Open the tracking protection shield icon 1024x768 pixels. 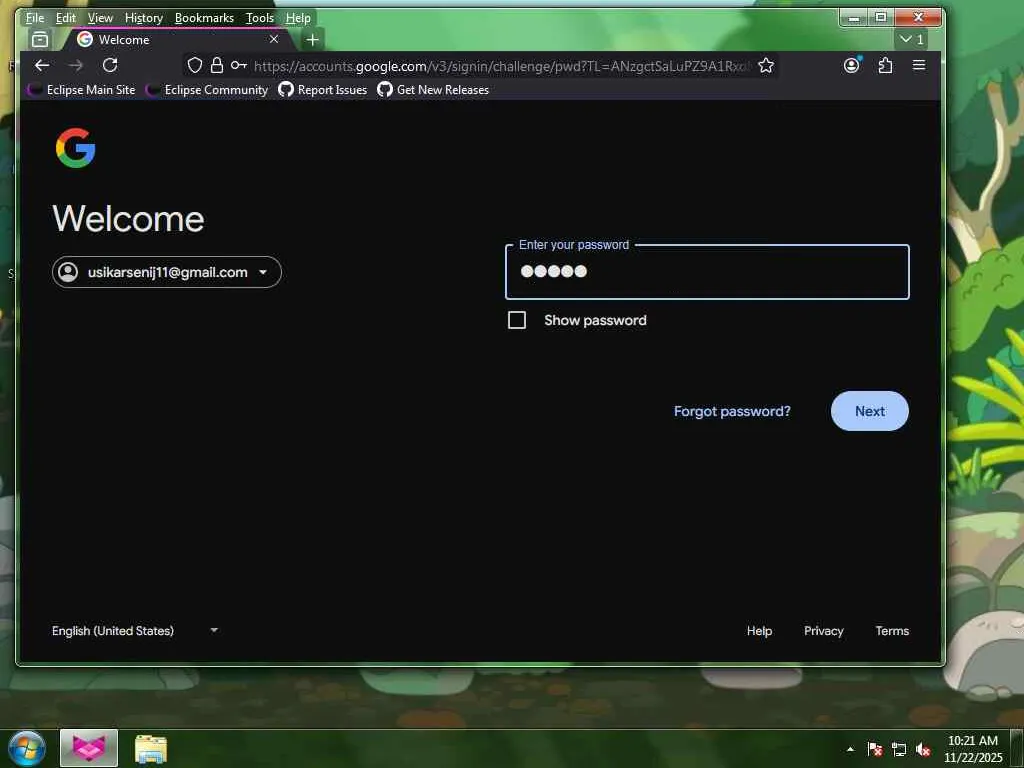[195, 65]
